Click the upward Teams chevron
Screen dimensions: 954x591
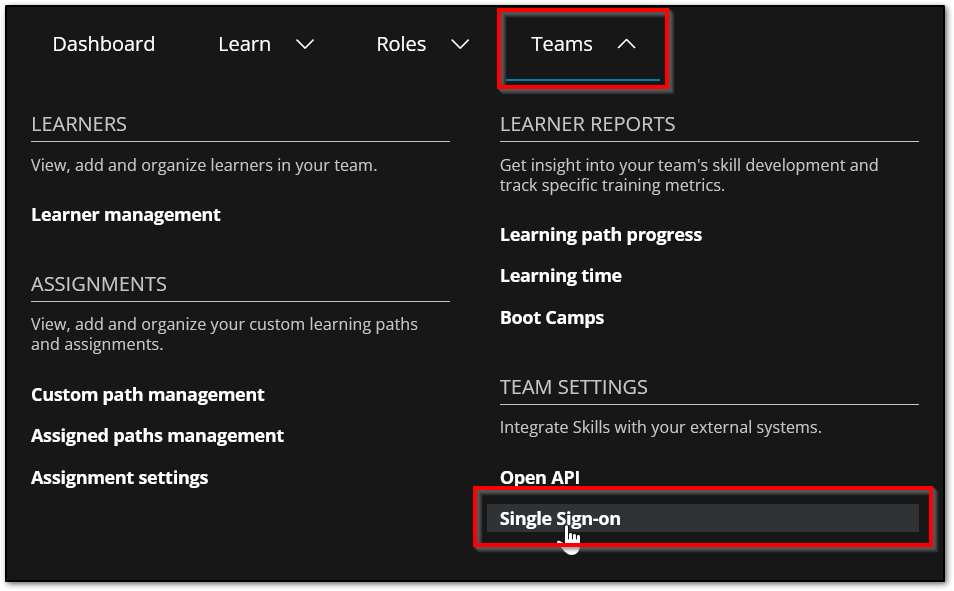(628, 44)
